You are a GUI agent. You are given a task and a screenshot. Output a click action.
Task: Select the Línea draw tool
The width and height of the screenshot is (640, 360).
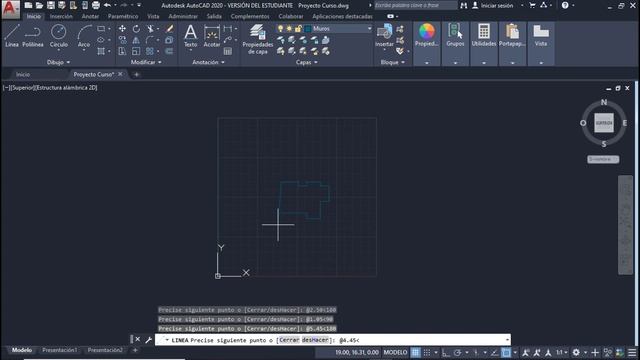click(12, 36)
